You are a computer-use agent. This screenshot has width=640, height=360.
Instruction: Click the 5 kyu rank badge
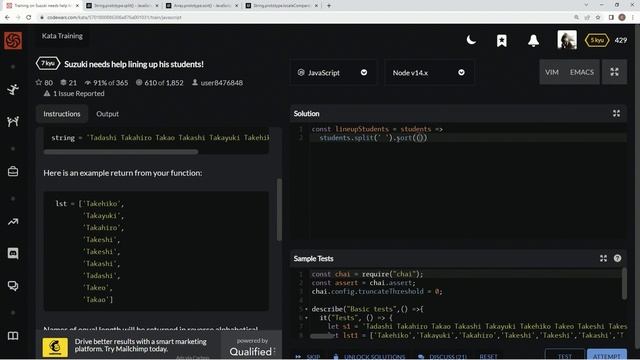(x=597, y=40)
